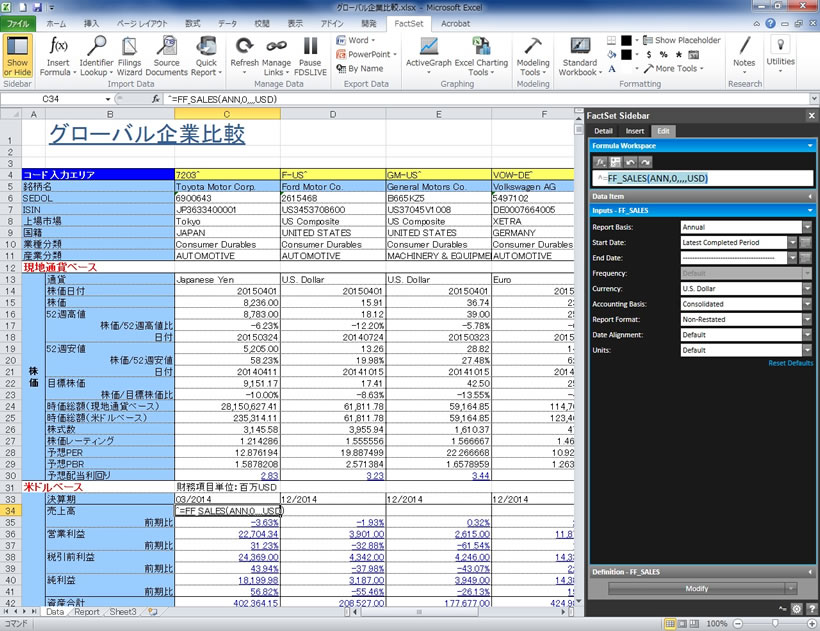Open sidebar settings gear
820x631 pixels.
(x=796, y=609)
